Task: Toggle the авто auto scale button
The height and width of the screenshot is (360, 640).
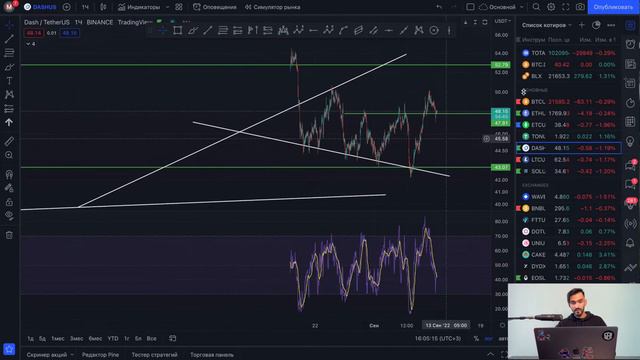Action: click(503, 338)
